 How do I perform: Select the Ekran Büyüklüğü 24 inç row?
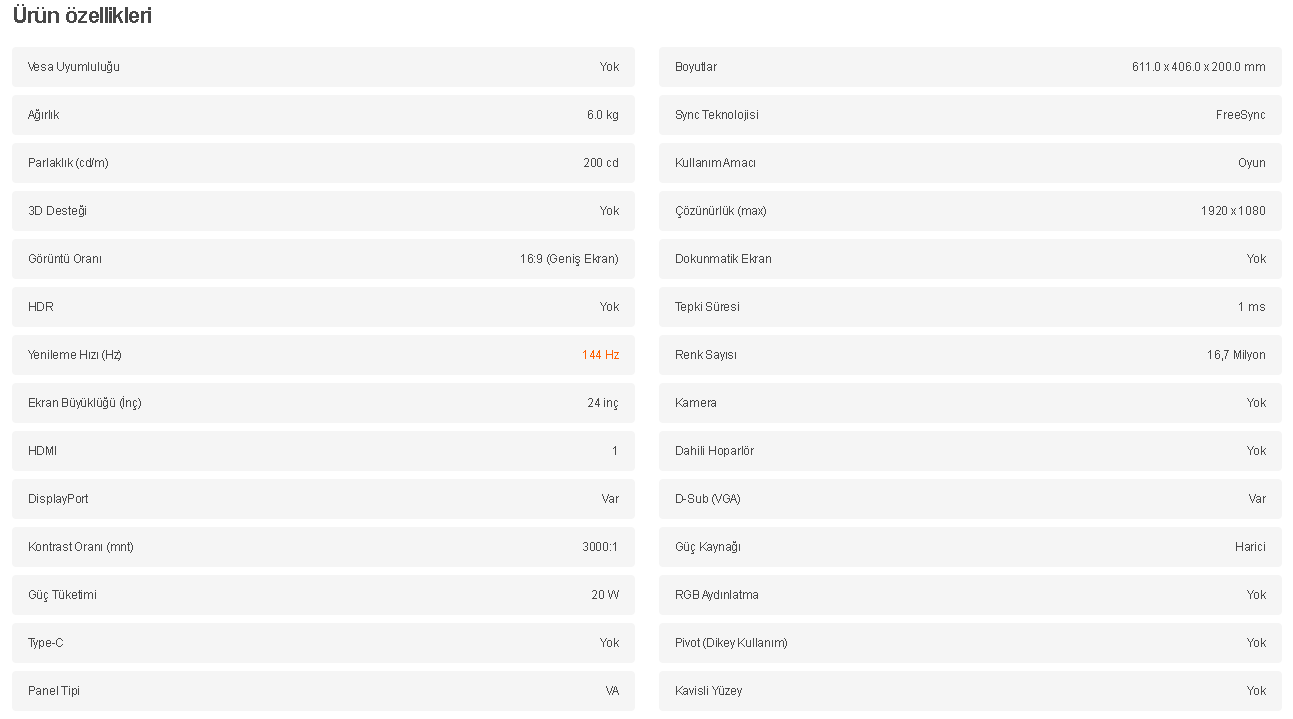coord(323,403)
